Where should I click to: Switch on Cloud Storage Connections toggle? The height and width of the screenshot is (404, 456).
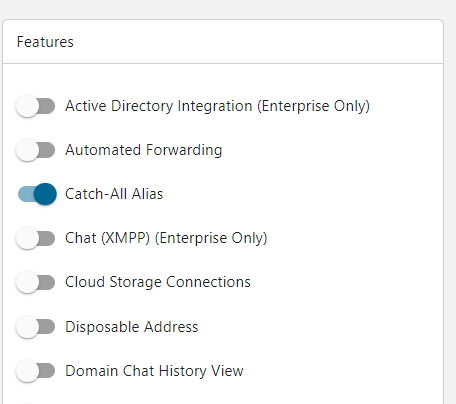pos(36,282)
